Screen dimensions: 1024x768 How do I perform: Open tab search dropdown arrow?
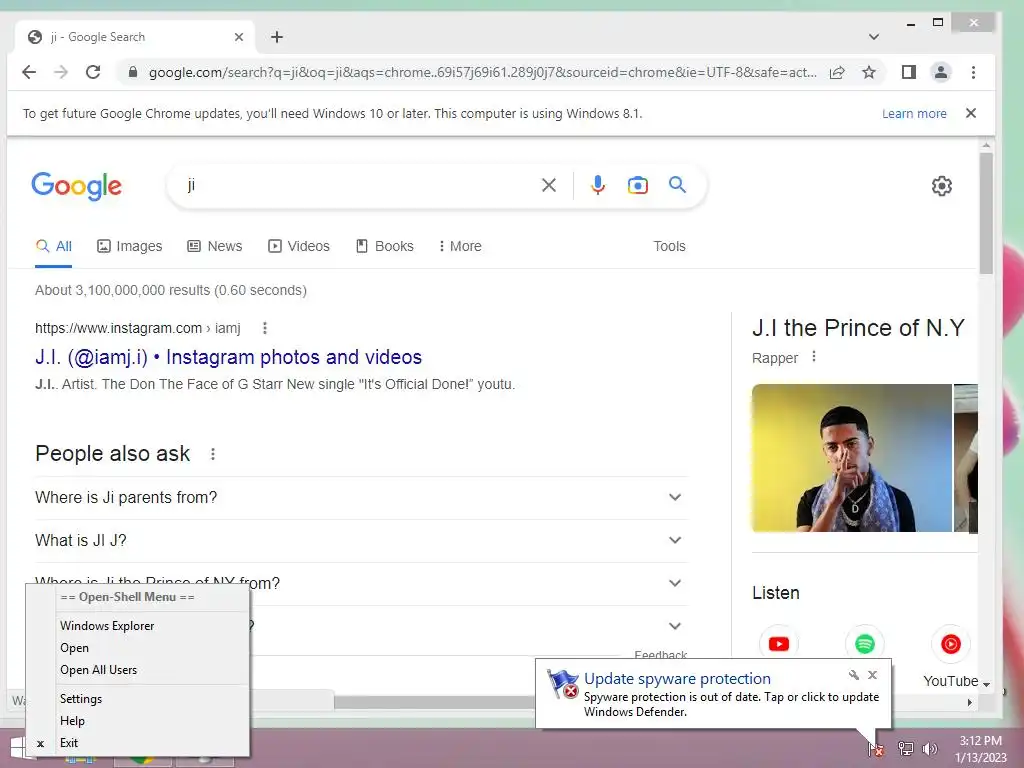[x=874, y=37]
